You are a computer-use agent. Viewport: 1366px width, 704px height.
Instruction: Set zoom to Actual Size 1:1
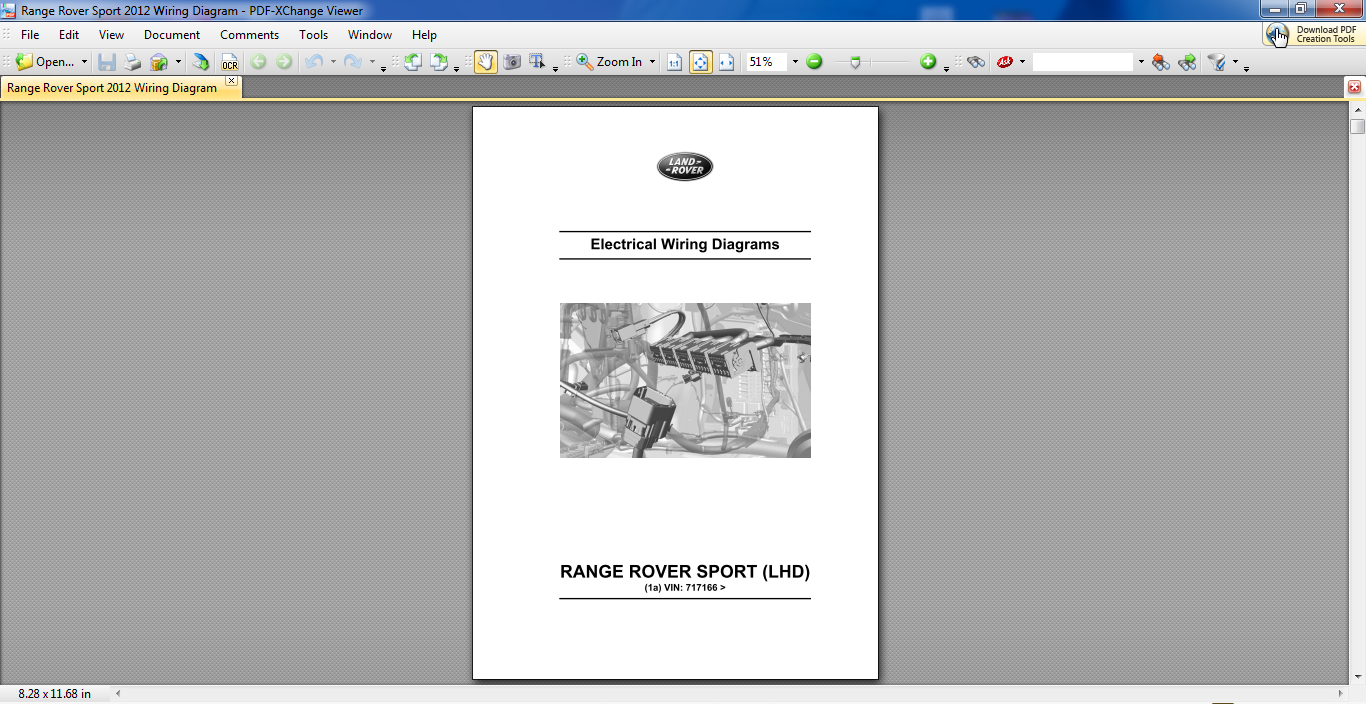pos(674,62)
